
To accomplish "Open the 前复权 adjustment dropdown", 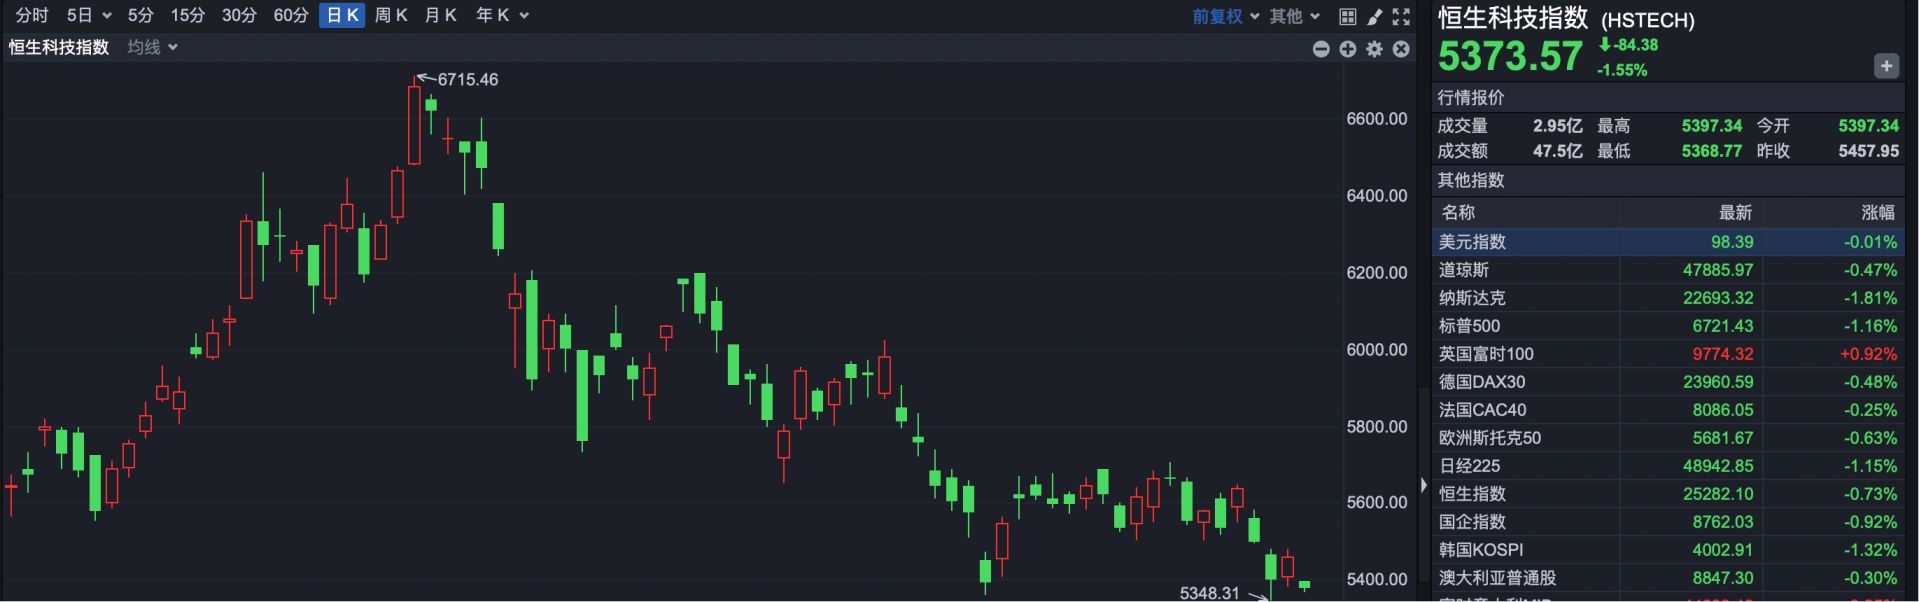I will click(x=1225, y=16).
